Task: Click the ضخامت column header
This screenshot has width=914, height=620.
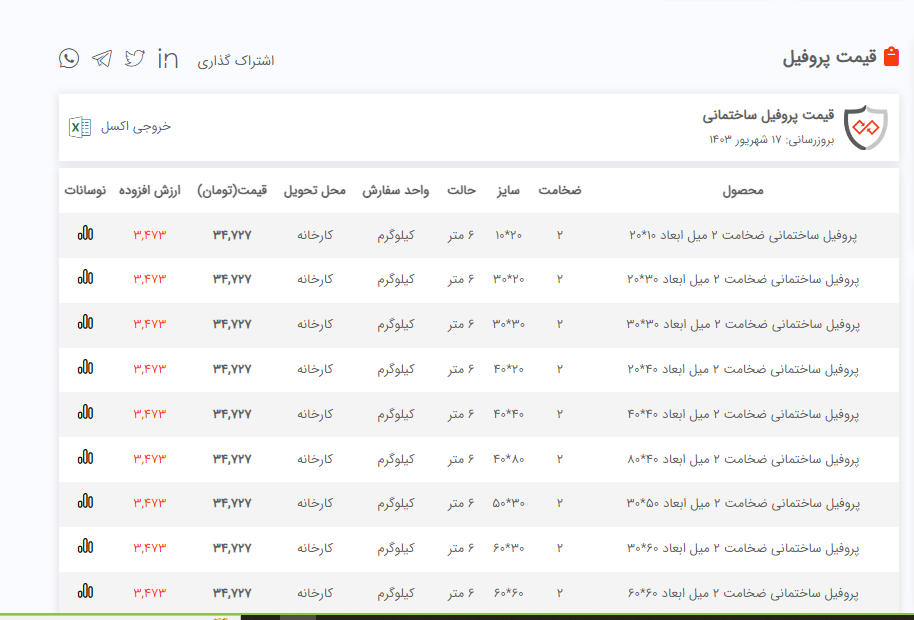Action: coord(560,190)
